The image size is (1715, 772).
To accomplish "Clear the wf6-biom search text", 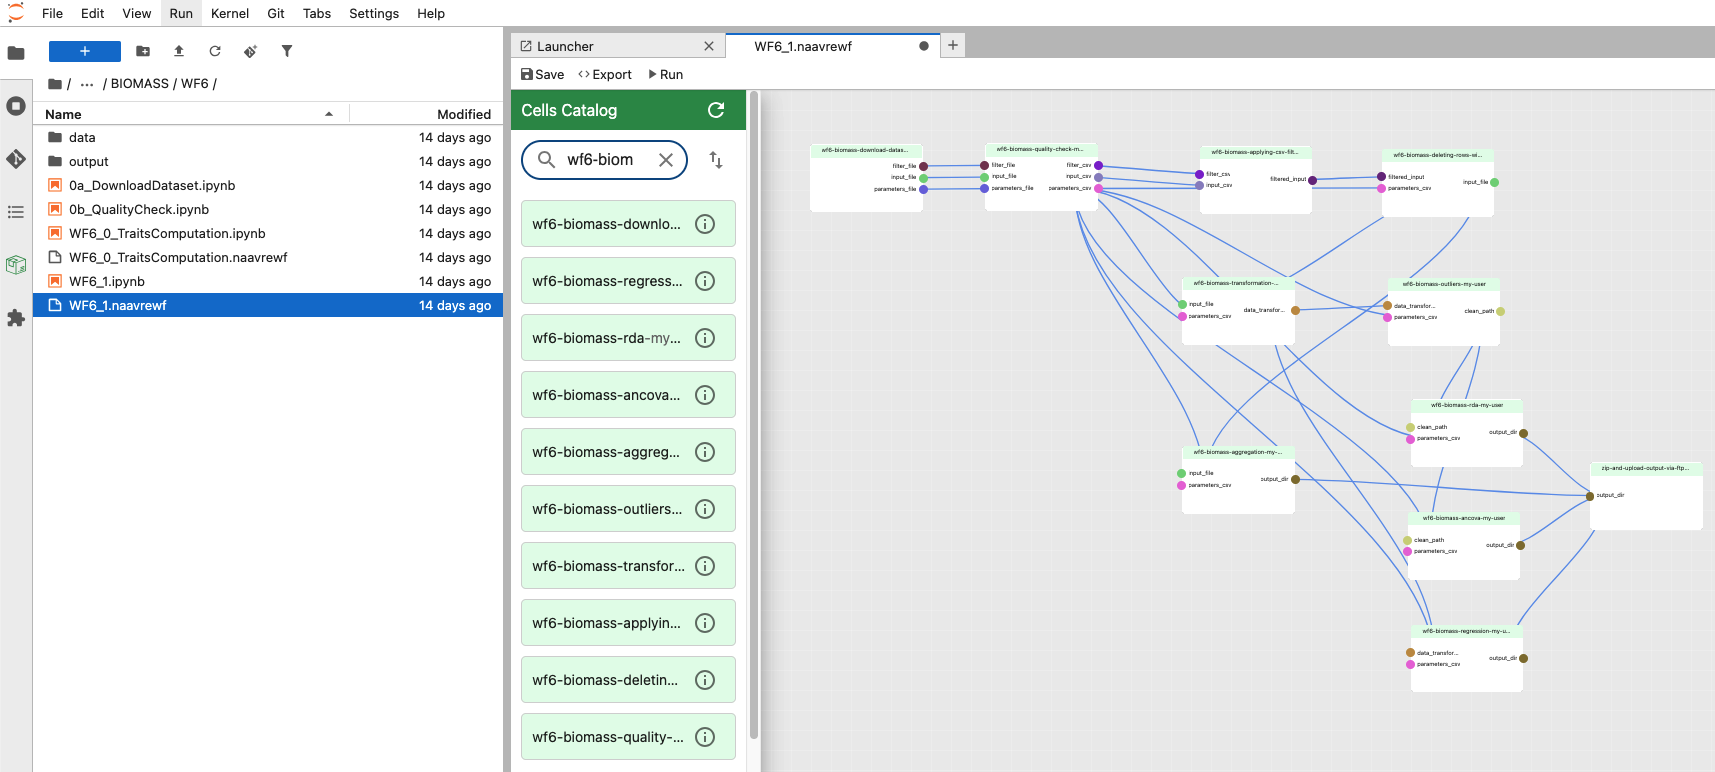I will tap(666, 160).
